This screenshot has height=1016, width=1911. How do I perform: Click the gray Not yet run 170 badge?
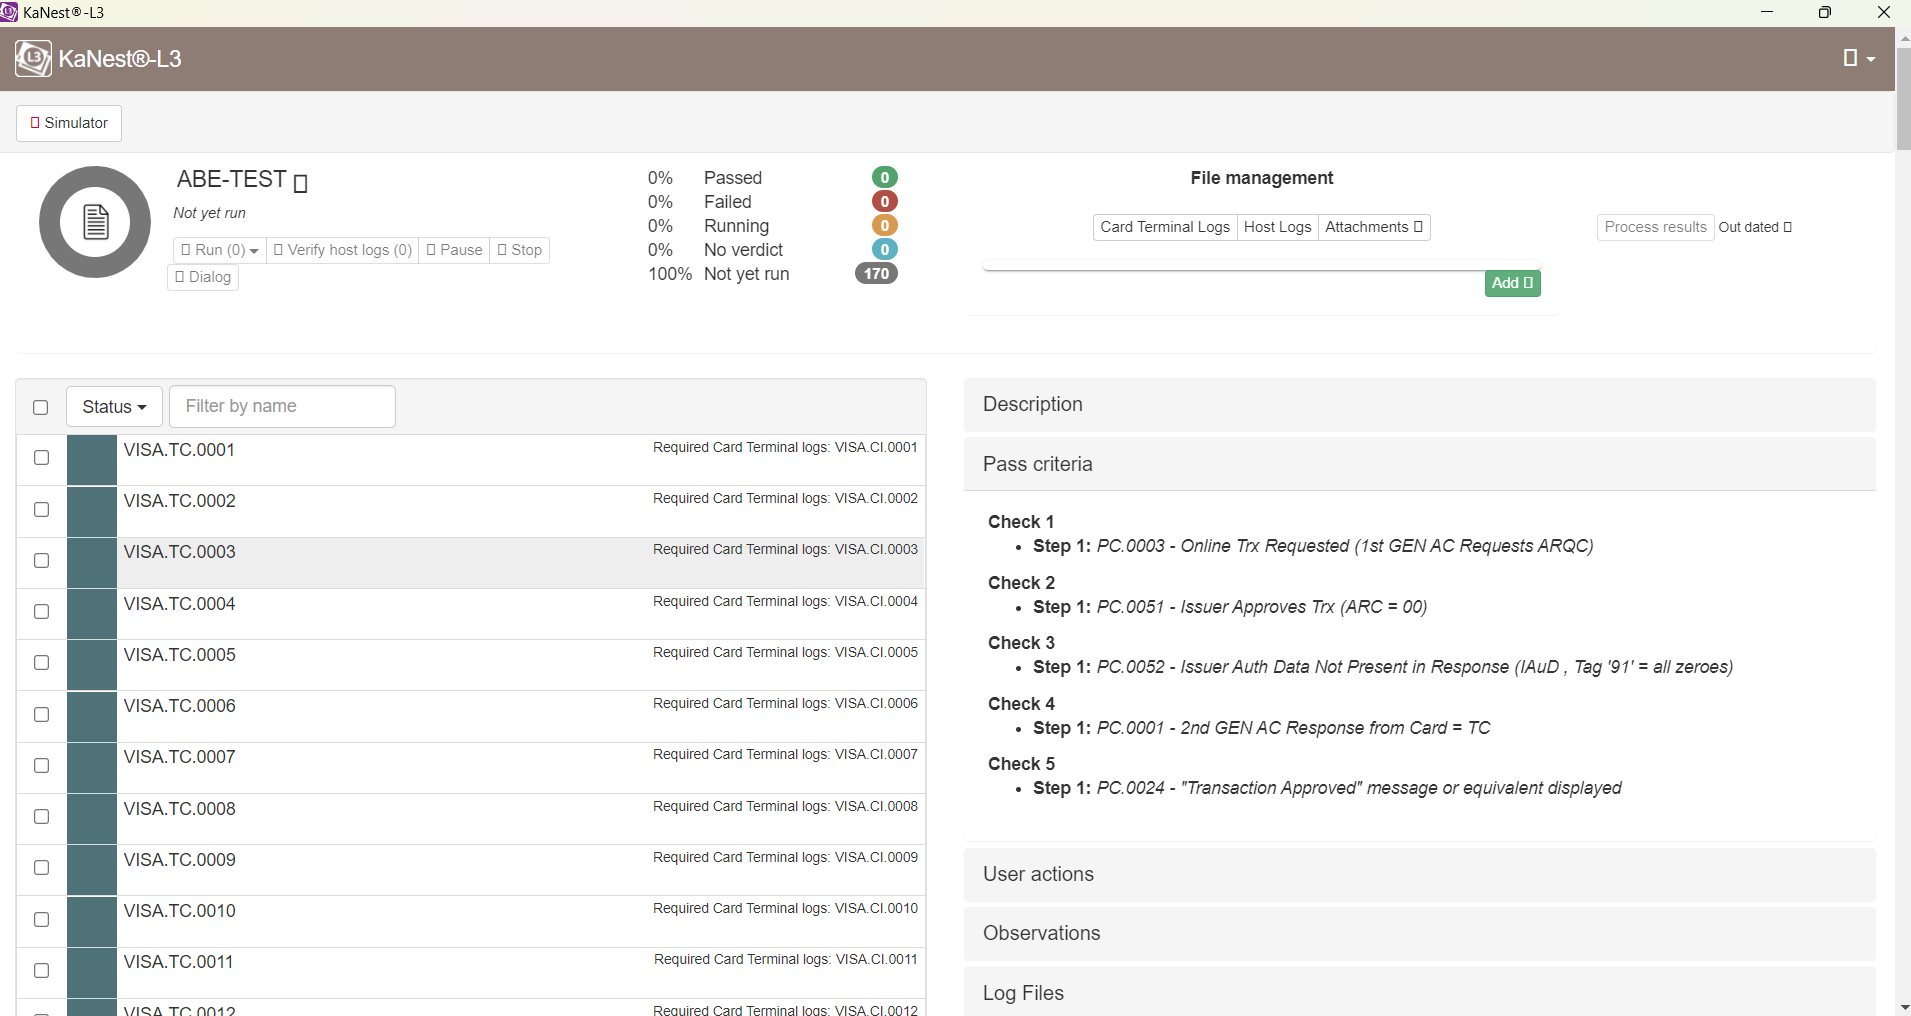click(876, 274)
